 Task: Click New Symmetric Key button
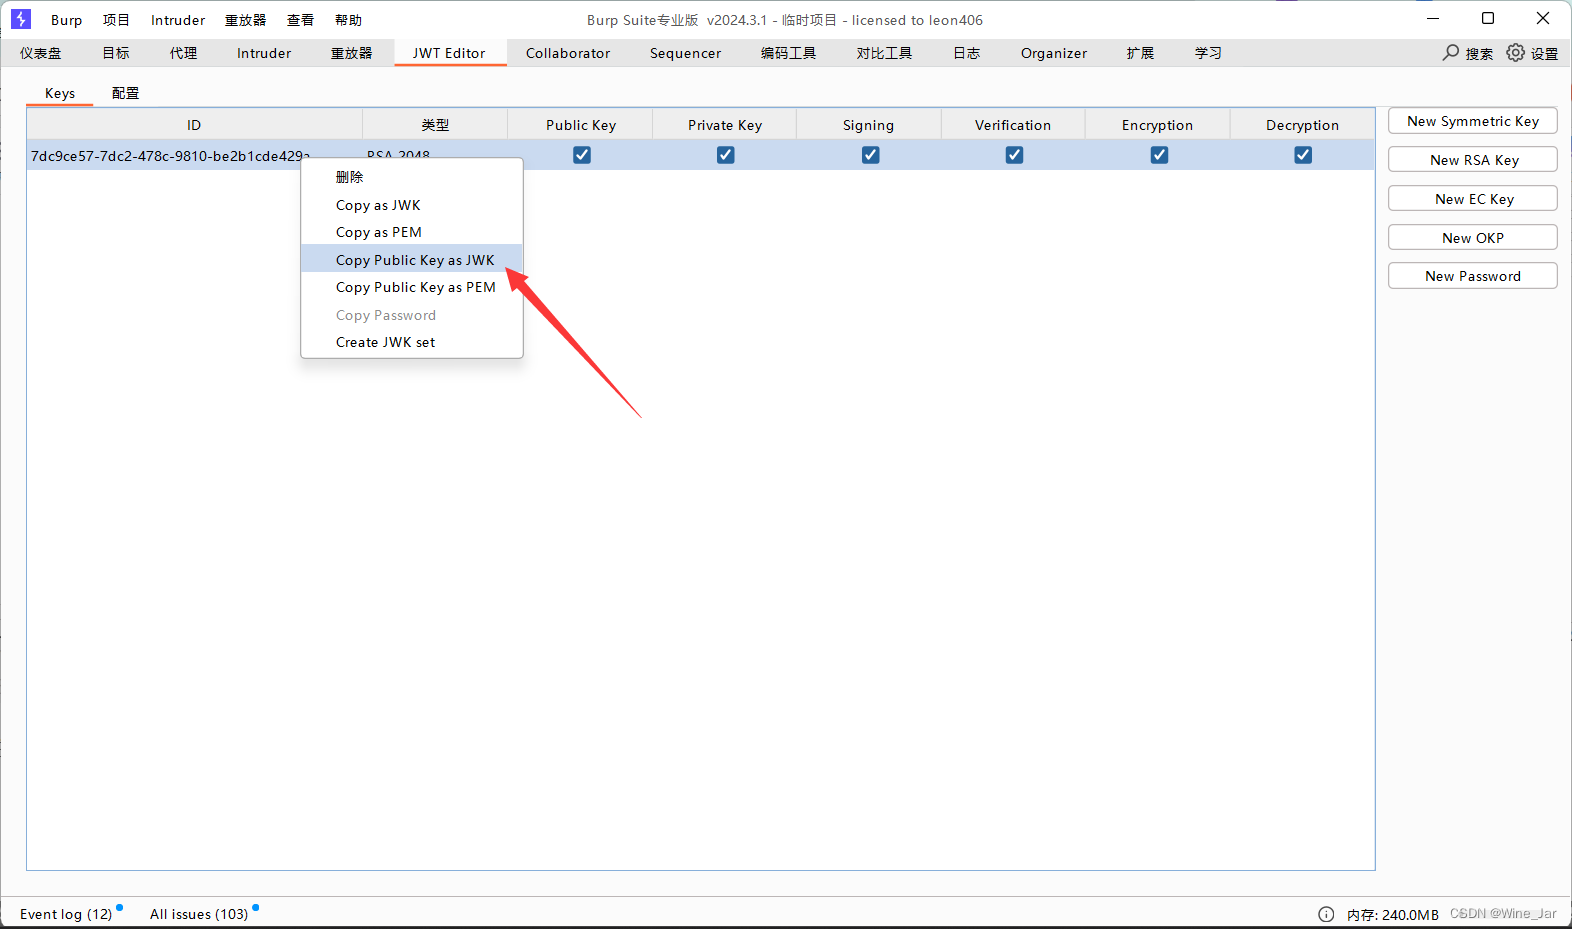[x=1473, y=121]
